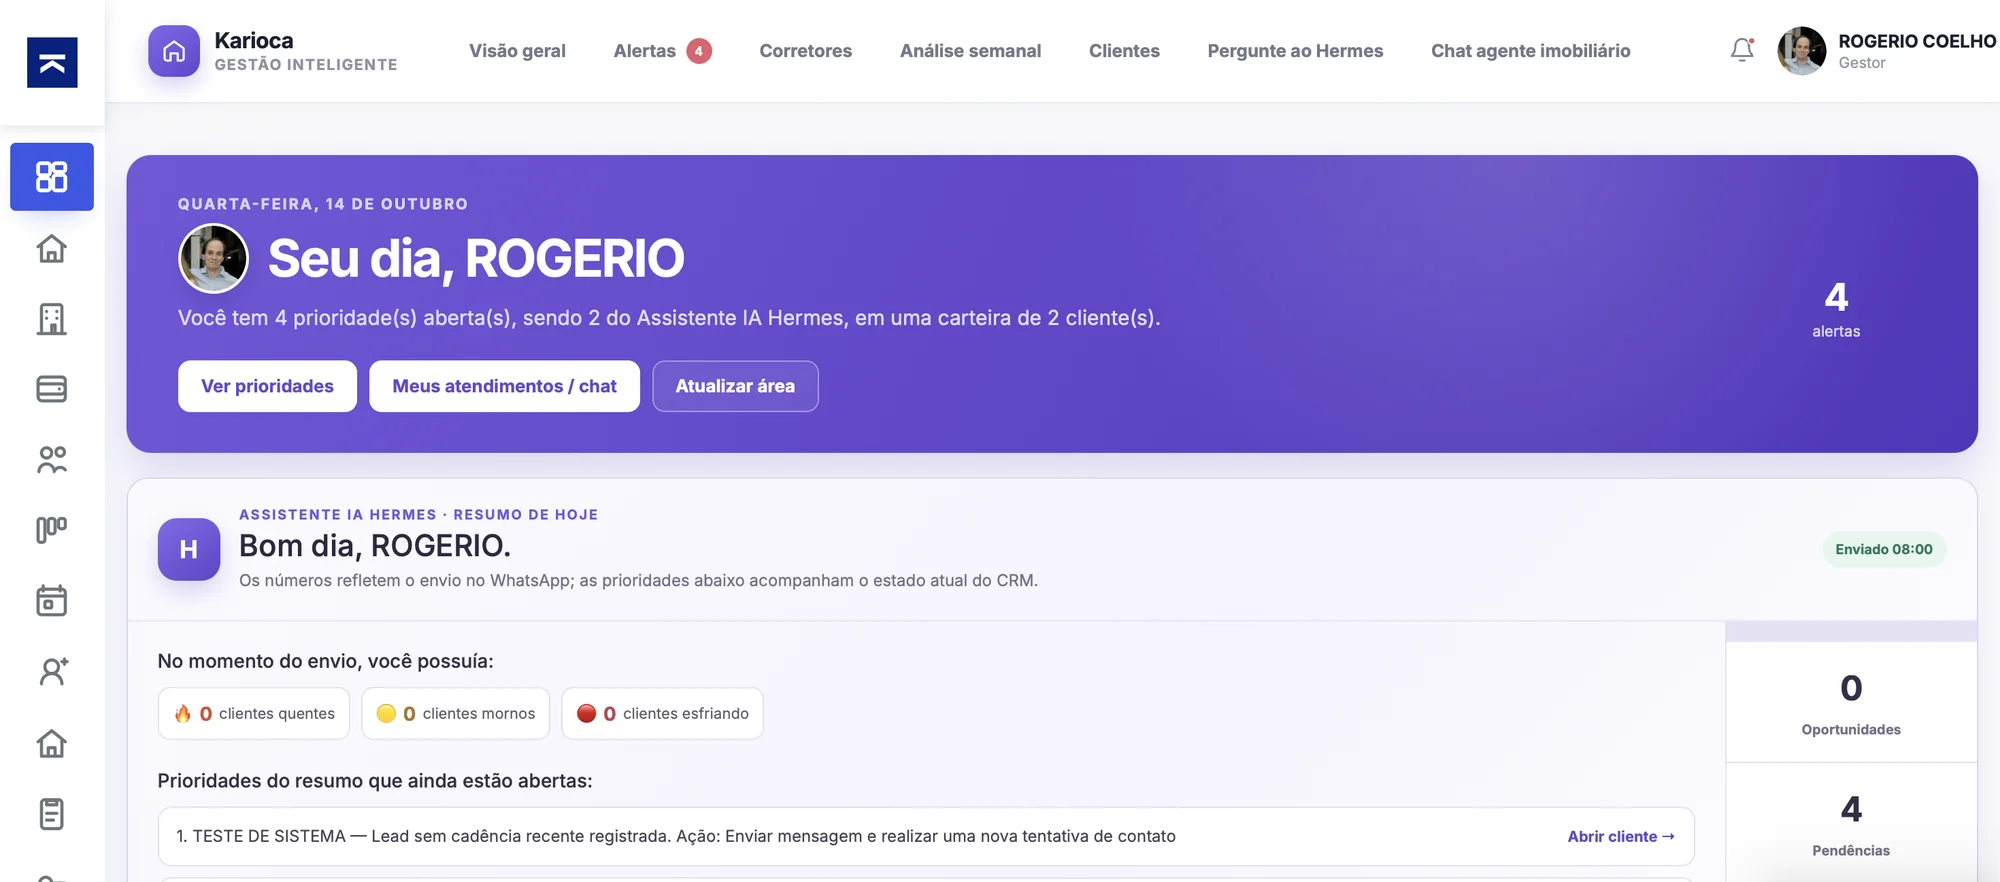The width and height of the screenshot is (2000, 882).
Task: Click the 0 Oportunidades card
Action: click(x=1851, y=702)
